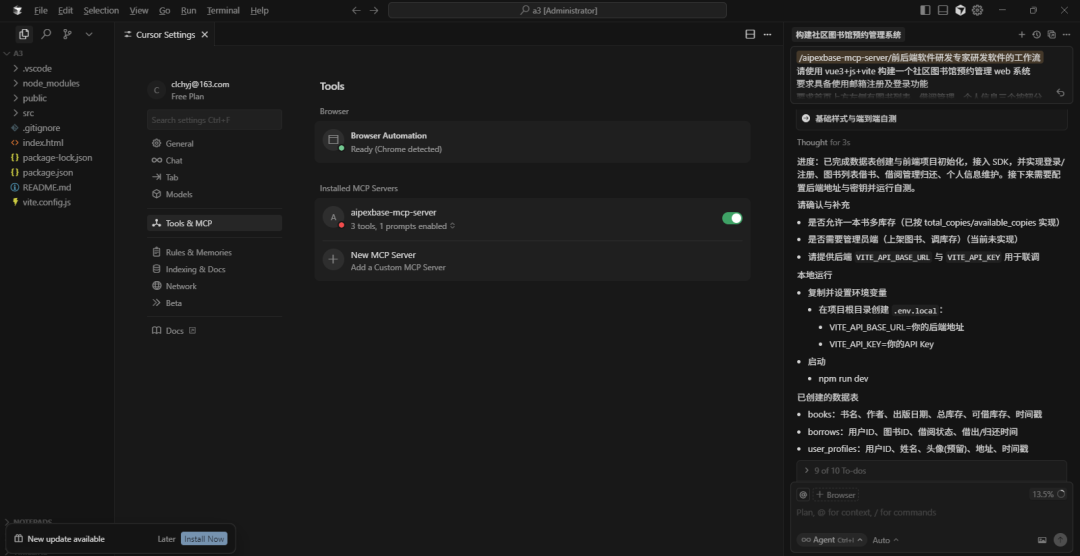
Task: Click the Browser Automation icon
Action: click(333, 140)
